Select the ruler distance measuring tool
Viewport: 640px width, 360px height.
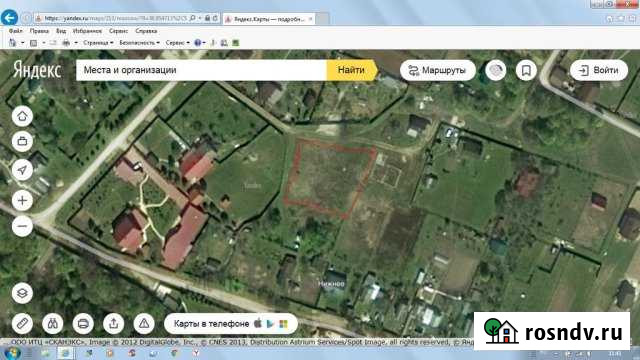click(22, 324)
